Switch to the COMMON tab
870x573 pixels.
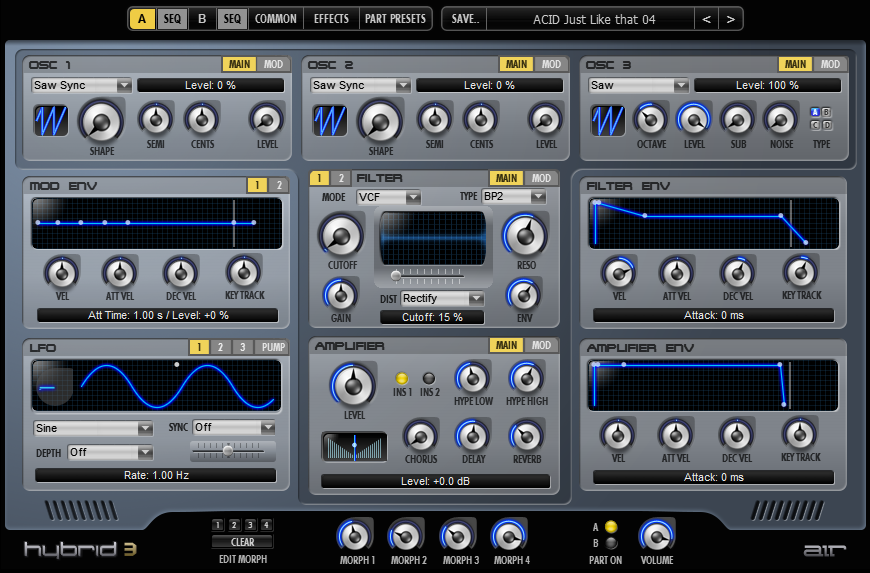coord(276,19)
